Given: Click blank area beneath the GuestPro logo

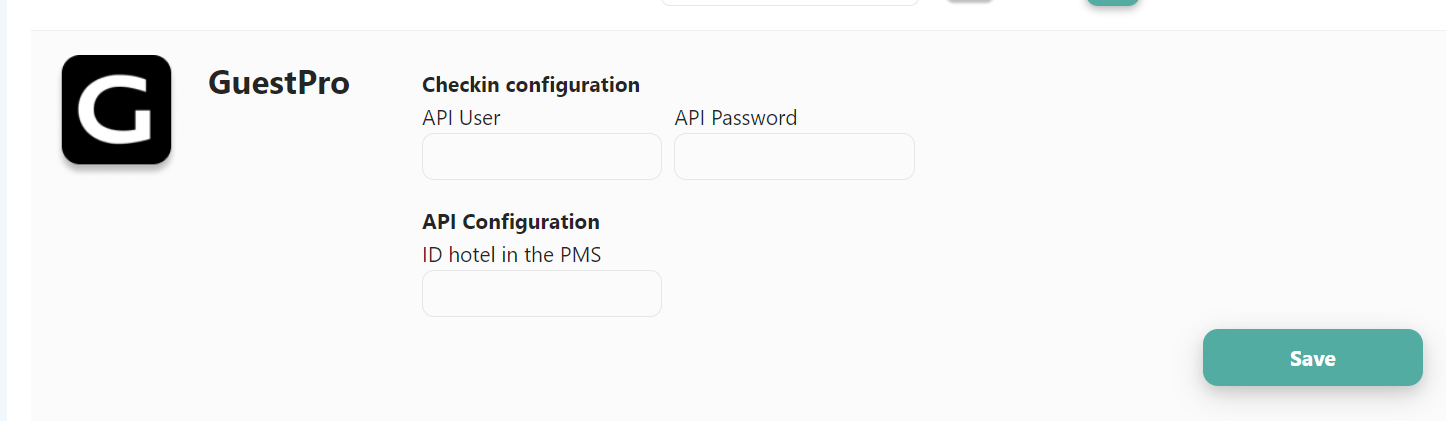Looking at the screenshot, I should click(x=116, y=290).
